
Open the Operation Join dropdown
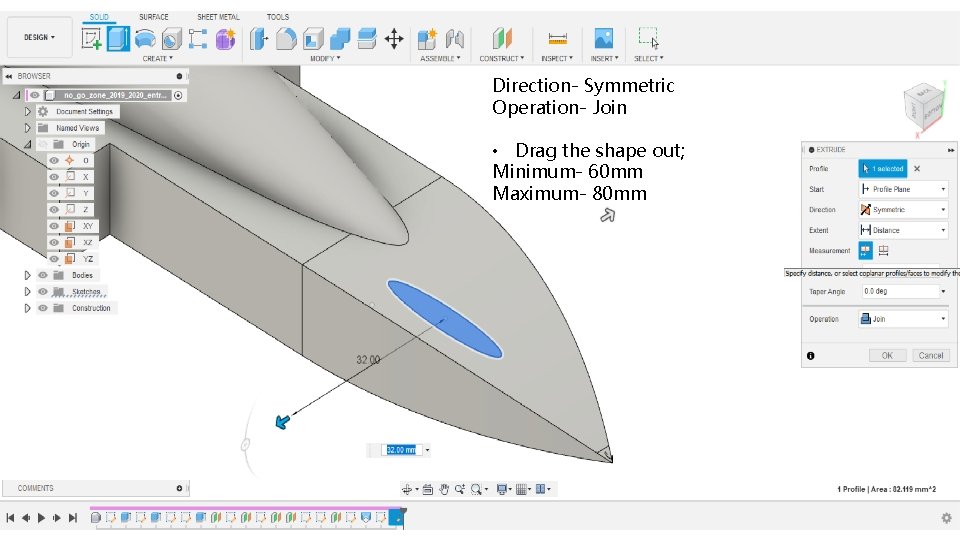coord(904,319)
